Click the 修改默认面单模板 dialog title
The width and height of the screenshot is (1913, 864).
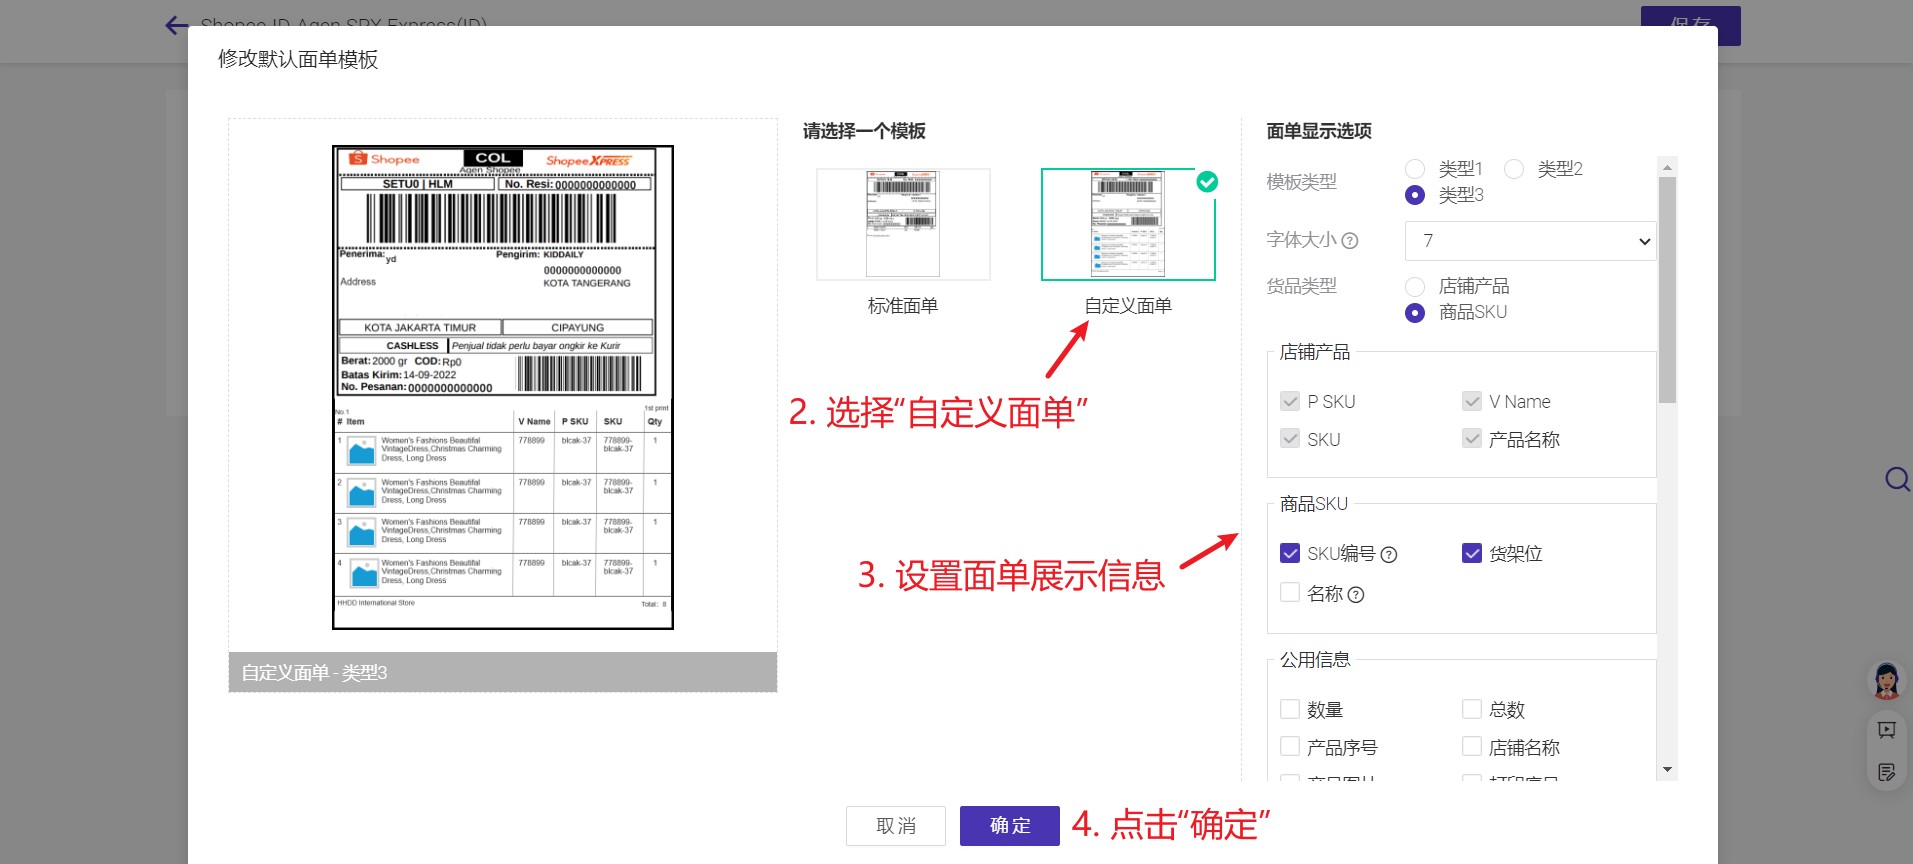[x=298, y=59]
